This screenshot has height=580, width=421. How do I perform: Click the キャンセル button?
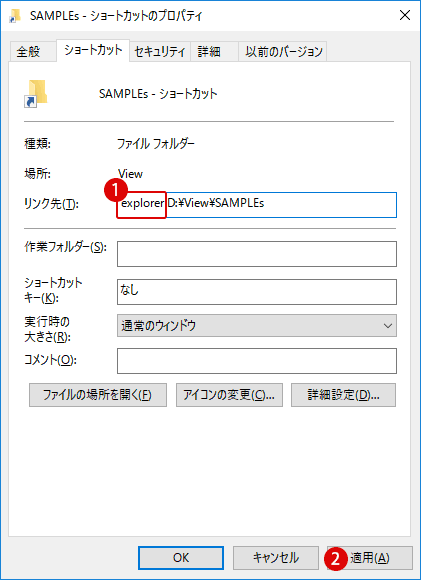[x=276, y=558]
